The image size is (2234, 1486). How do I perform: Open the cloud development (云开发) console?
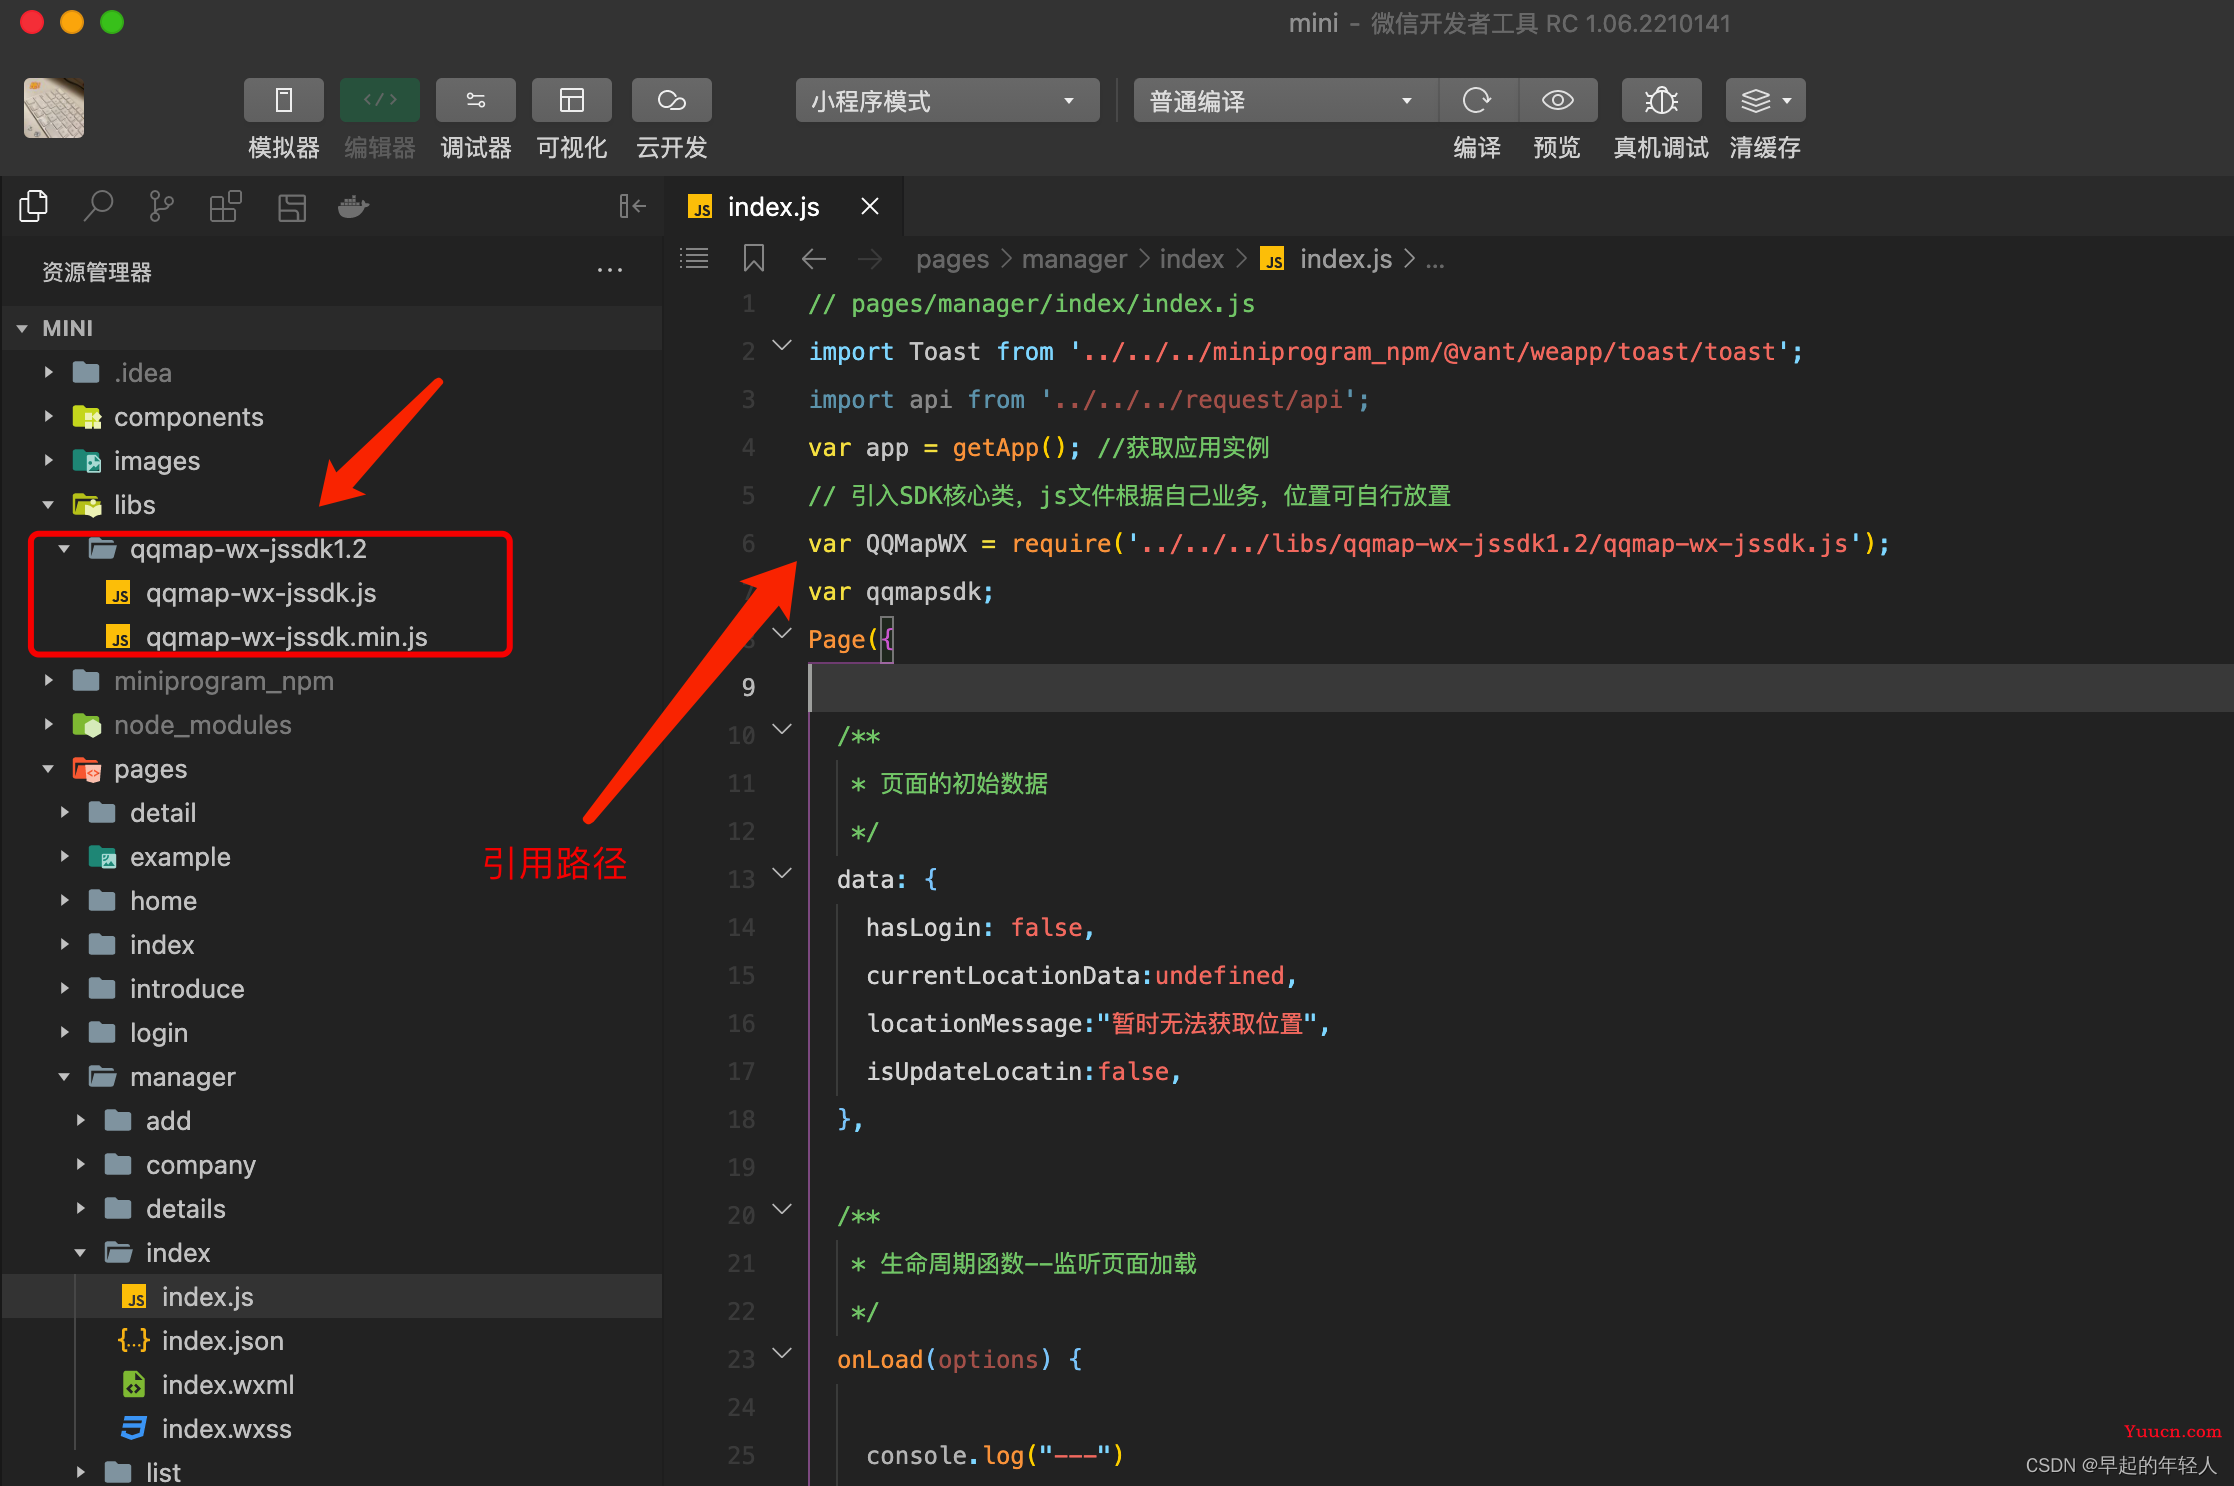(x=671, y=101)
